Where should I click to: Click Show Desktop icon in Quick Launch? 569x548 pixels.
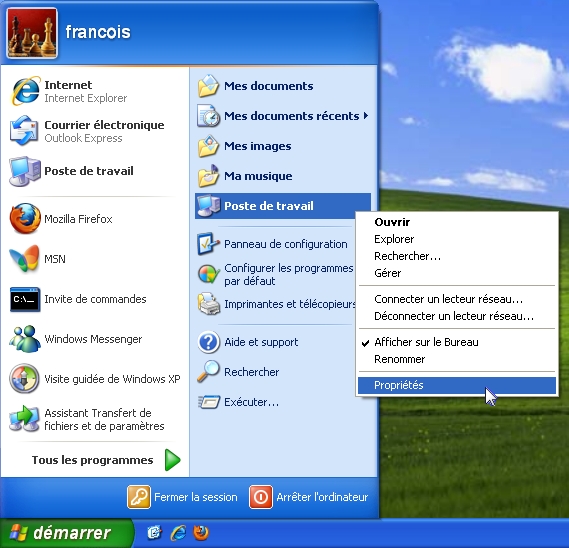point(154,533)
